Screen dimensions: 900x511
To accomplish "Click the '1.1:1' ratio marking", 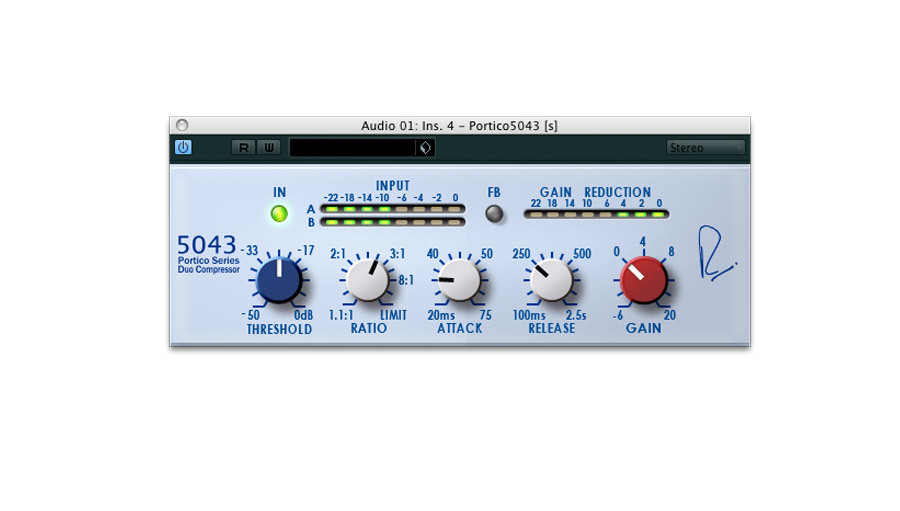I will coord(341,315).
